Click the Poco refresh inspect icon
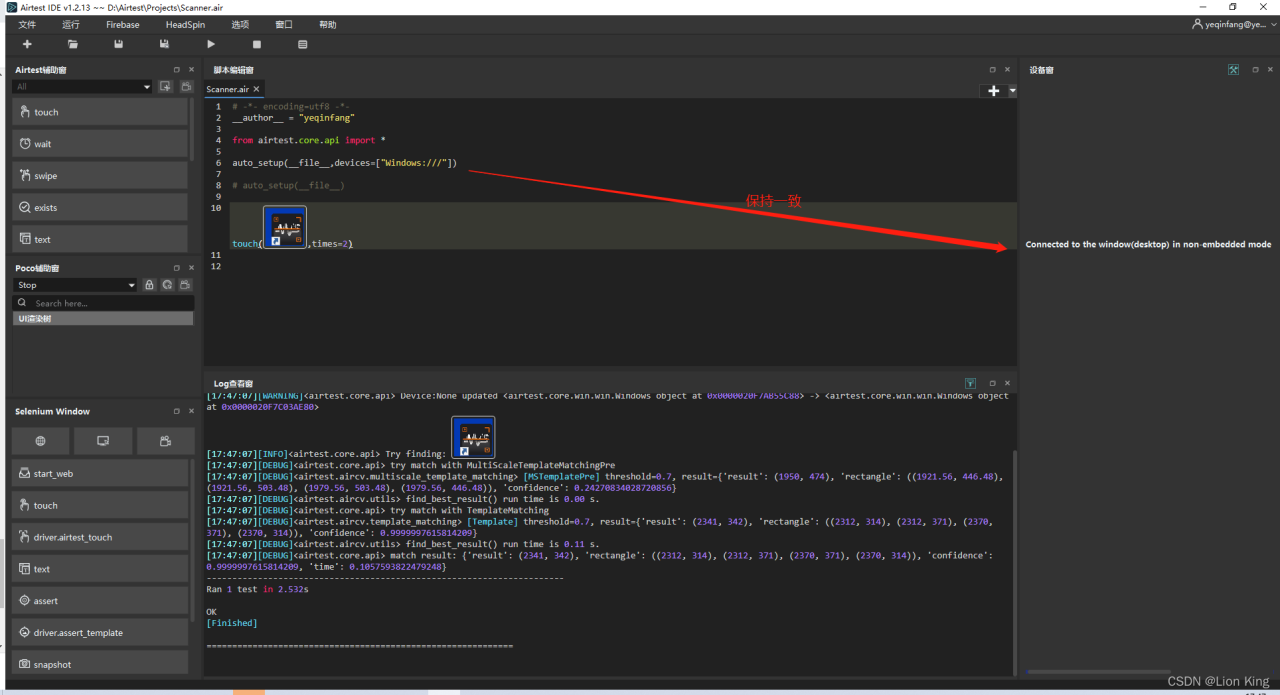The height and width of the screenshot is (695, 1280). pos(167,285)
